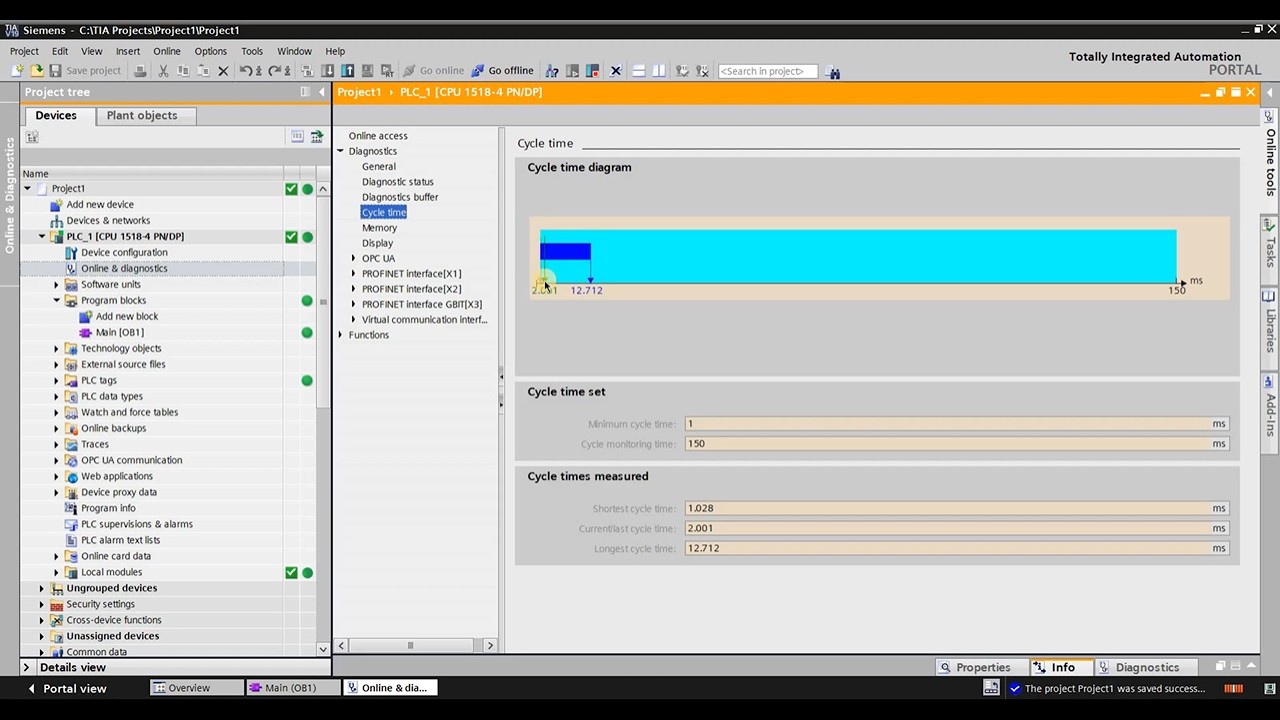Switch to Plant objects tab
Viewport: 1280px width, 720px height.
click(142, 116)
